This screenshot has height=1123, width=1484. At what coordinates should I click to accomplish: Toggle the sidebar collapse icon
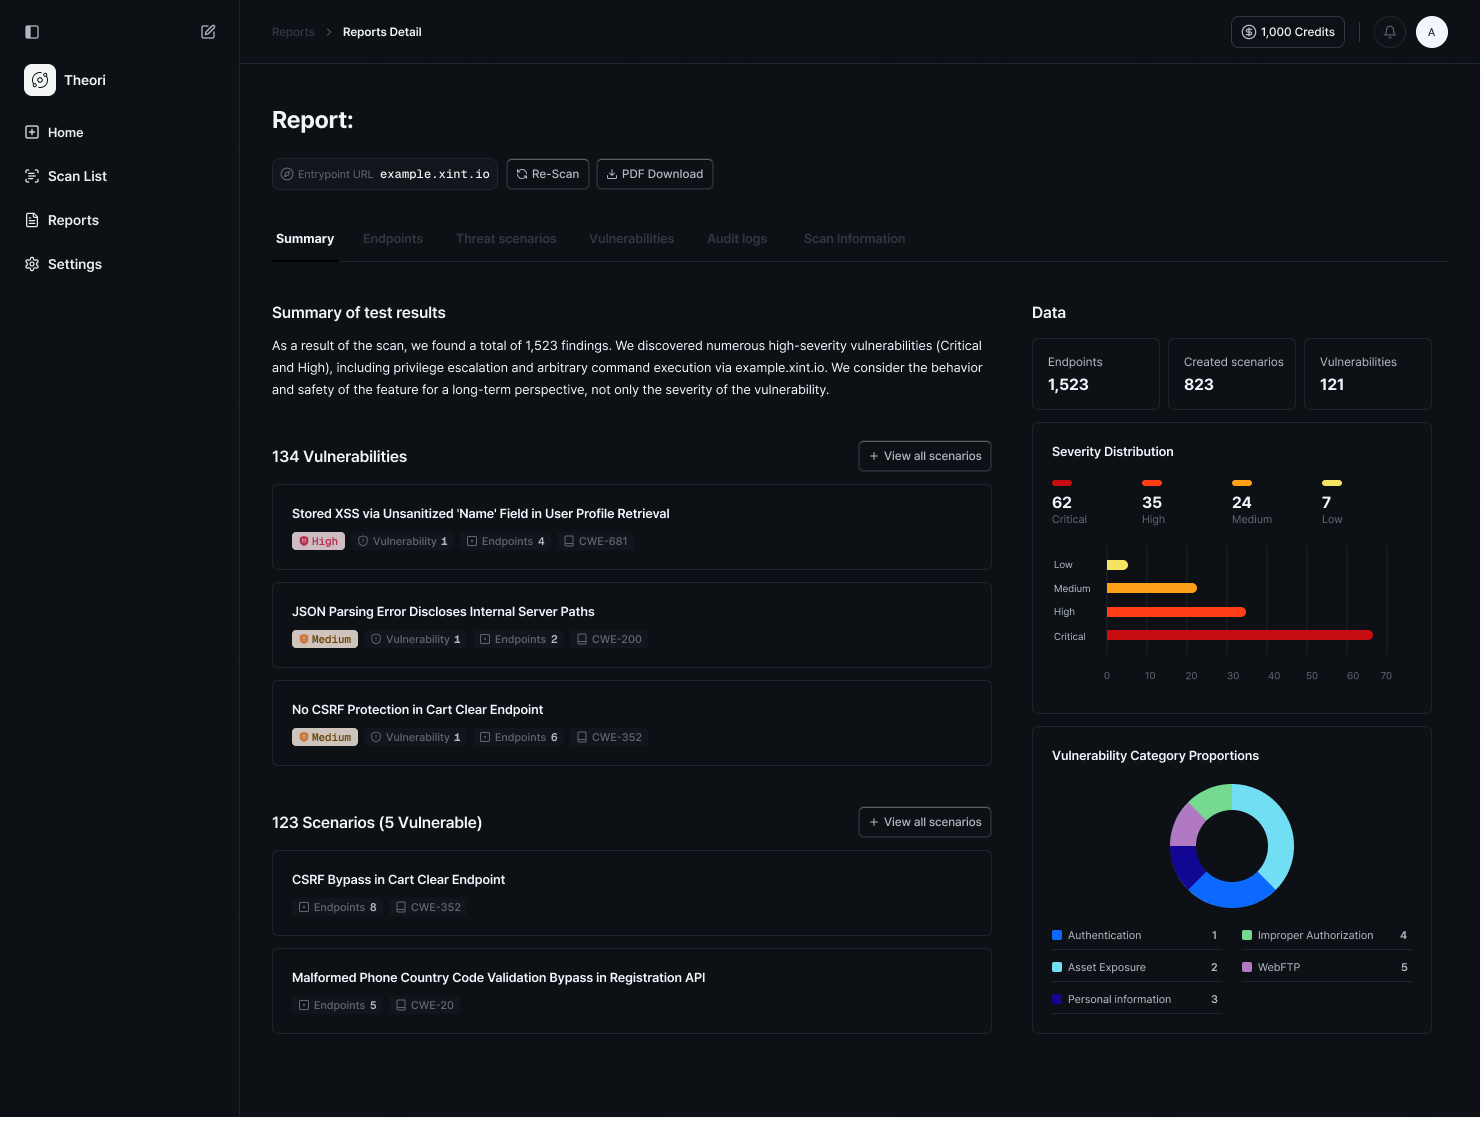click(32, 32)
